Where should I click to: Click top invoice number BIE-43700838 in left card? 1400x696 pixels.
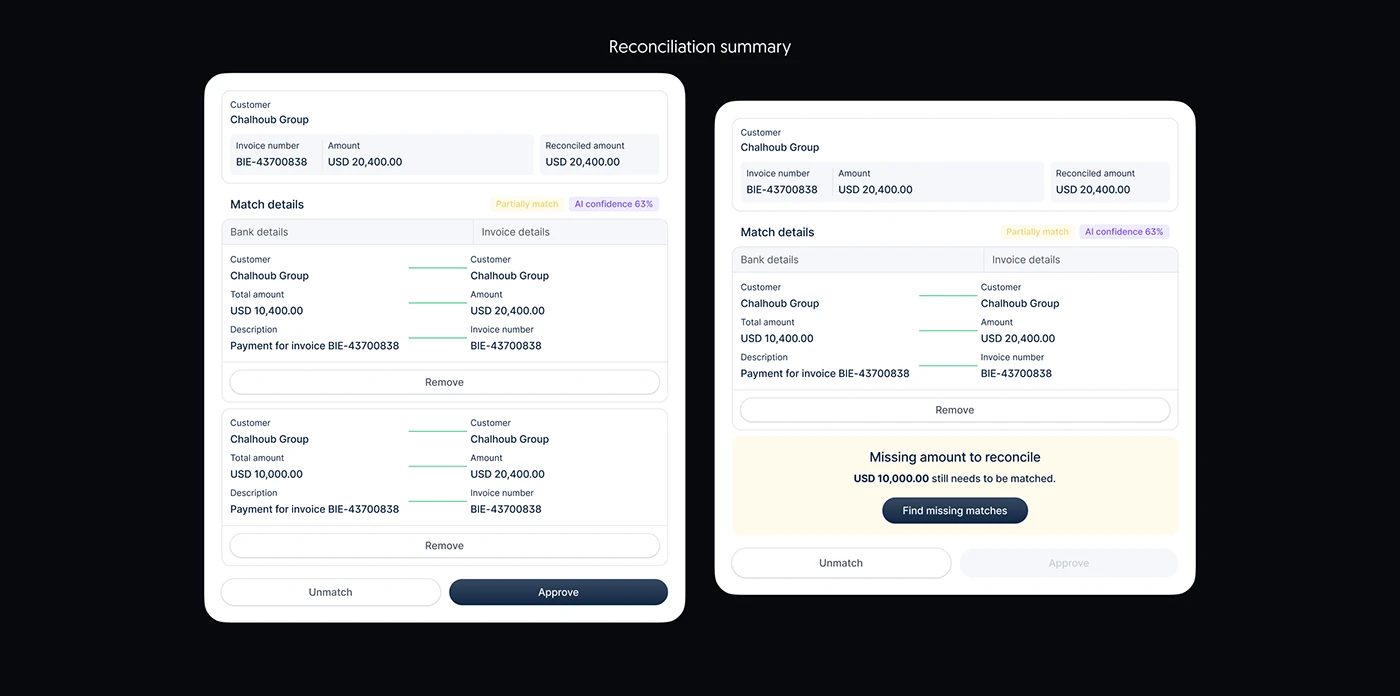tap(271, 162)
